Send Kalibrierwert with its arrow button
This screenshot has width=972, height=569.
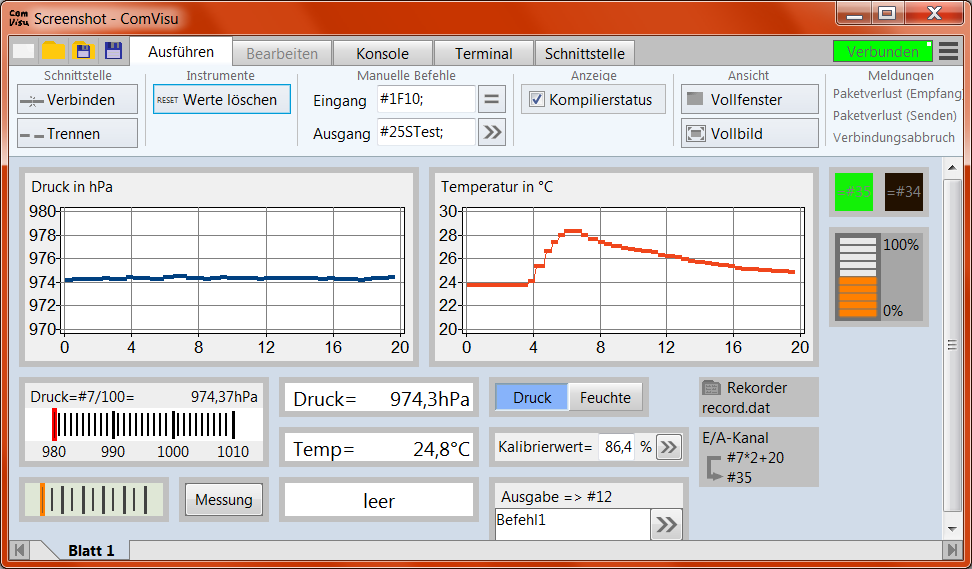click(668, 447)
